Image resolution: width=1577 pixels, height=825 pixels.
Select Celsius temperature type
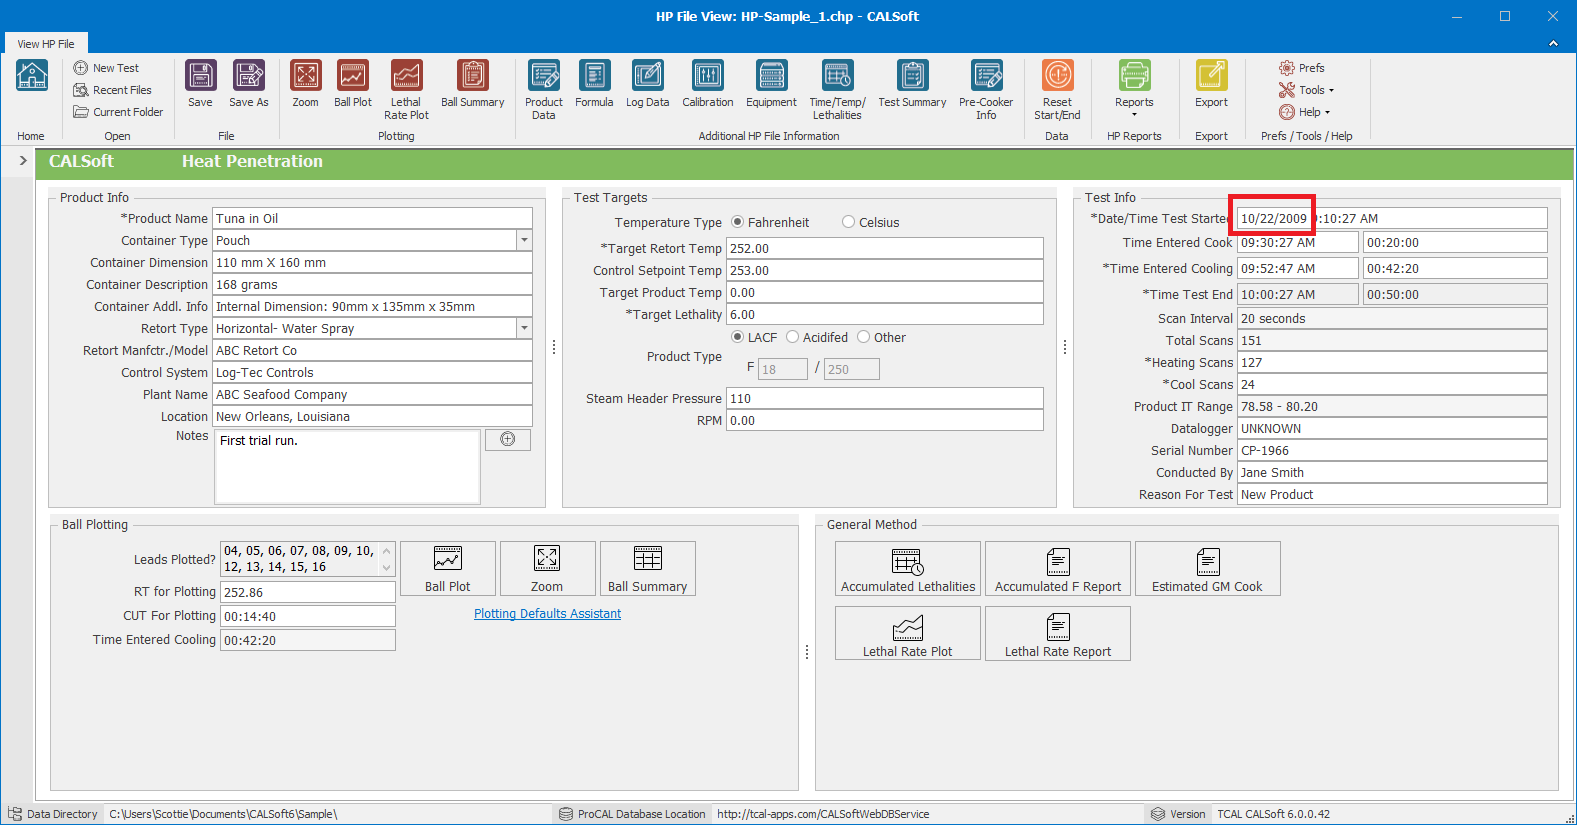tap(849, 222)
